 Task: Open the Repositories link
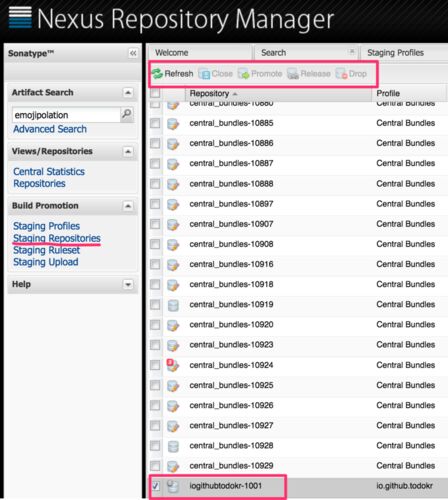(x=39, y=184)
